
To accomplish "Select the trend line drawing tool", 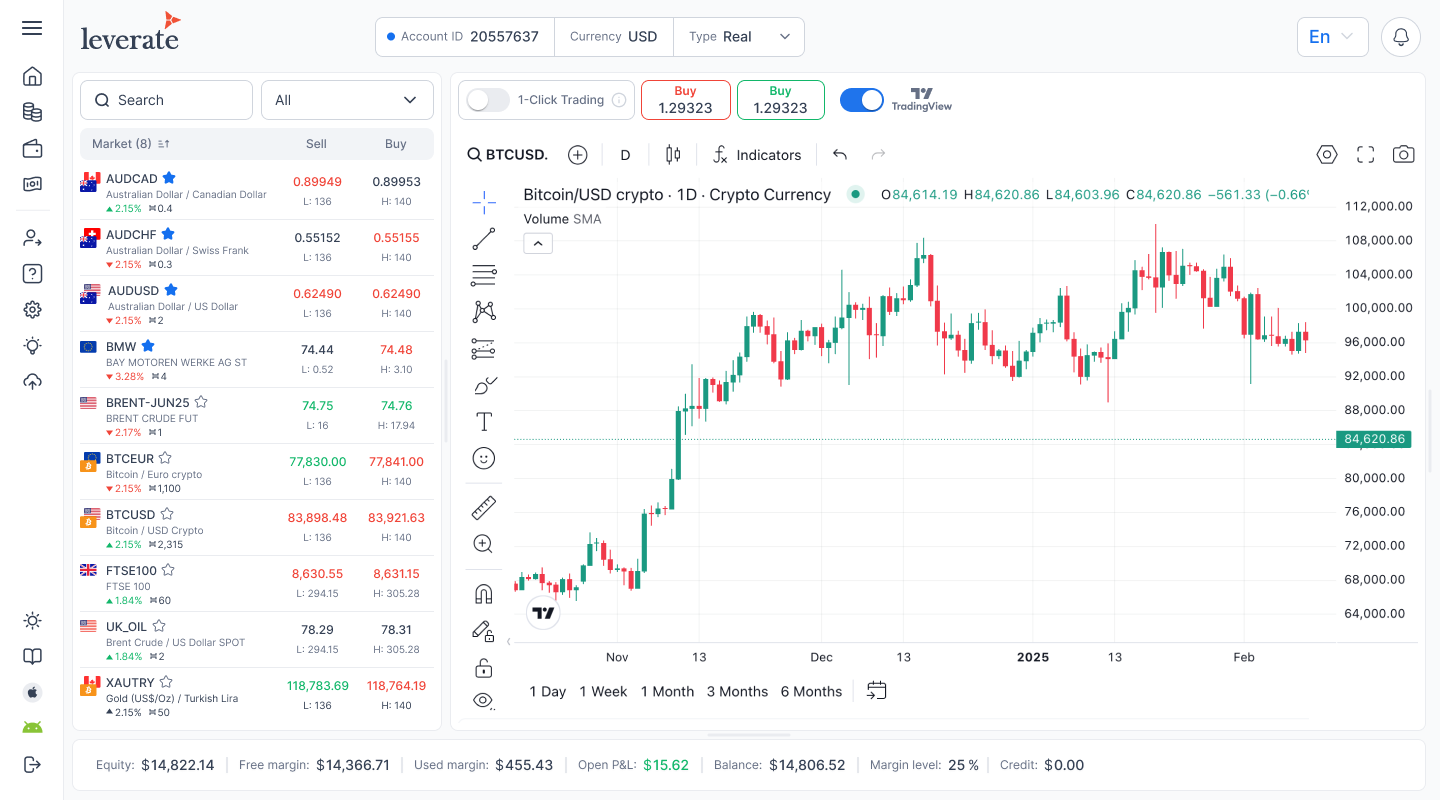I will point(484,238).
